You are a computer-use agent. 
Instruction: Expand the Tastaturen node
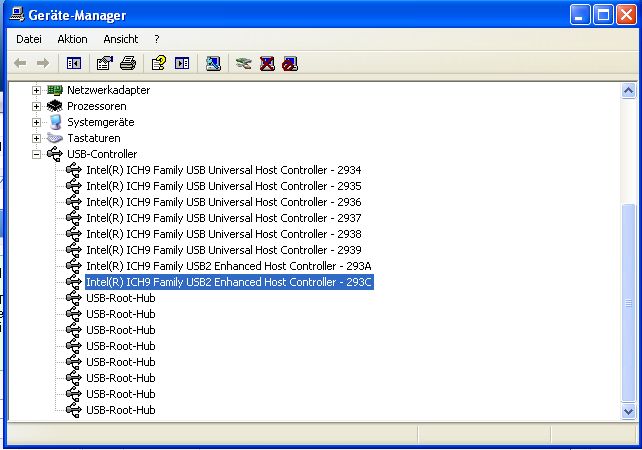tap(36, 138)
